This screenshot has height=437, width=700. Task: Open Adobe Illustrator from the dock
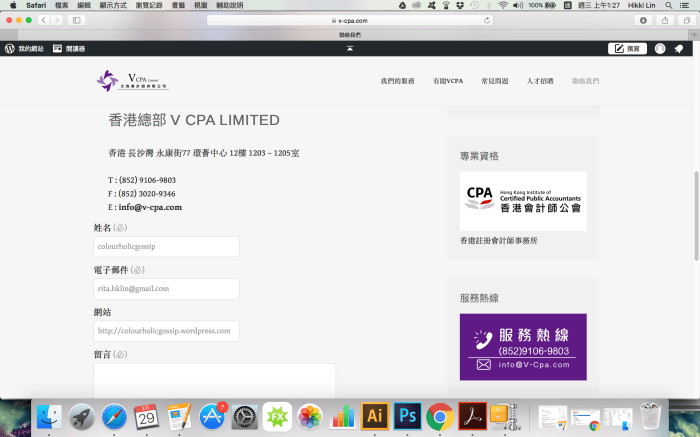[x=375, y=416]
